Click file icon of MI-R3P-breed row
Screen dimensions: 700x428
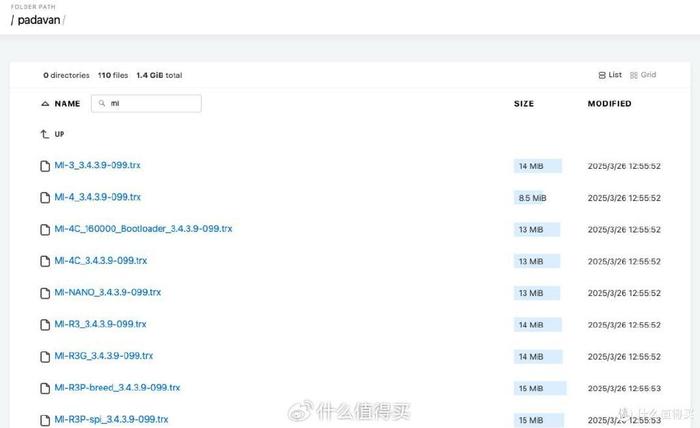pos(45,388)
